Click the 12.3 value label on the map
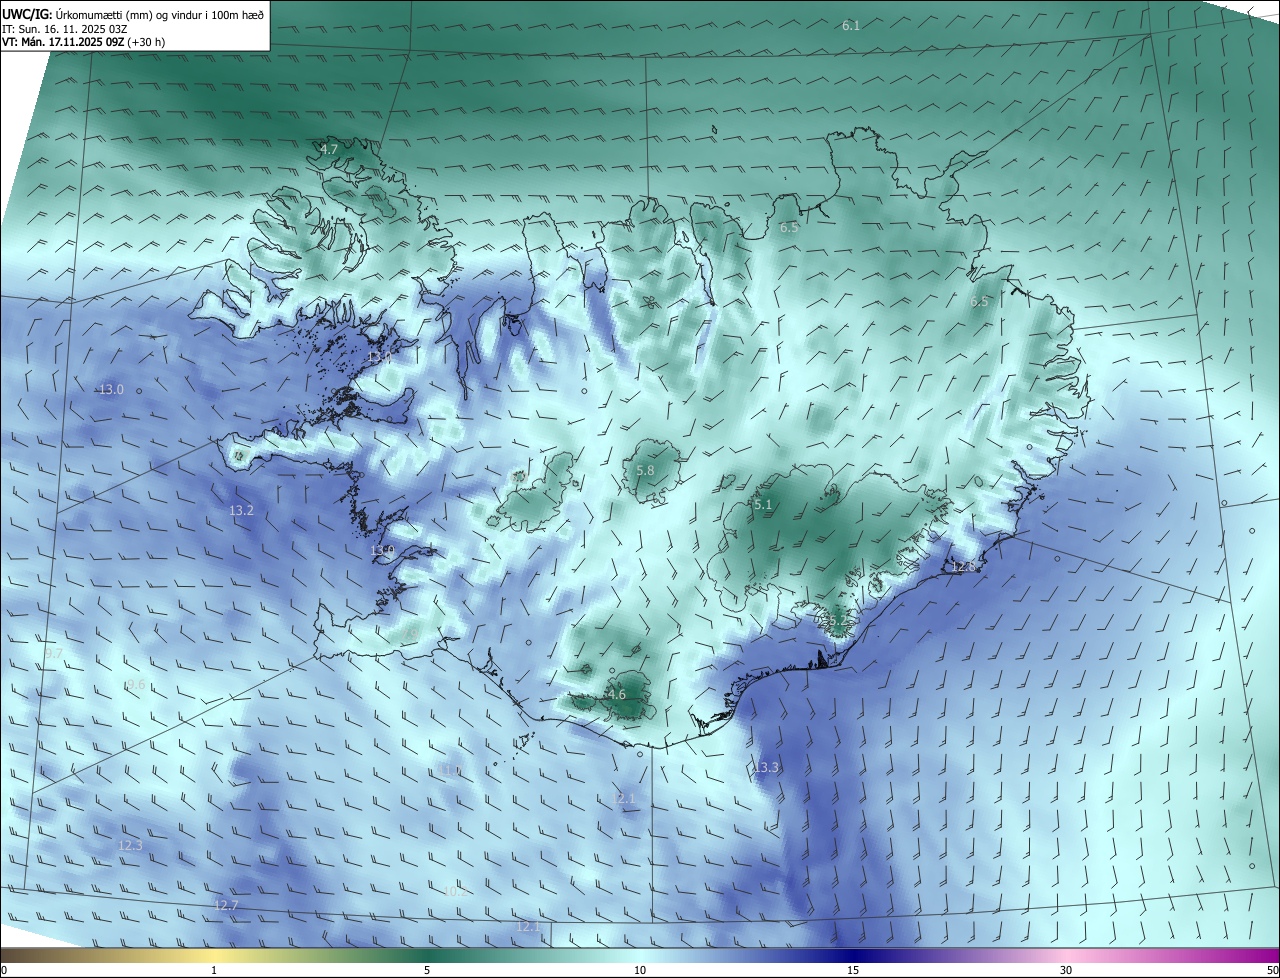 130,845
